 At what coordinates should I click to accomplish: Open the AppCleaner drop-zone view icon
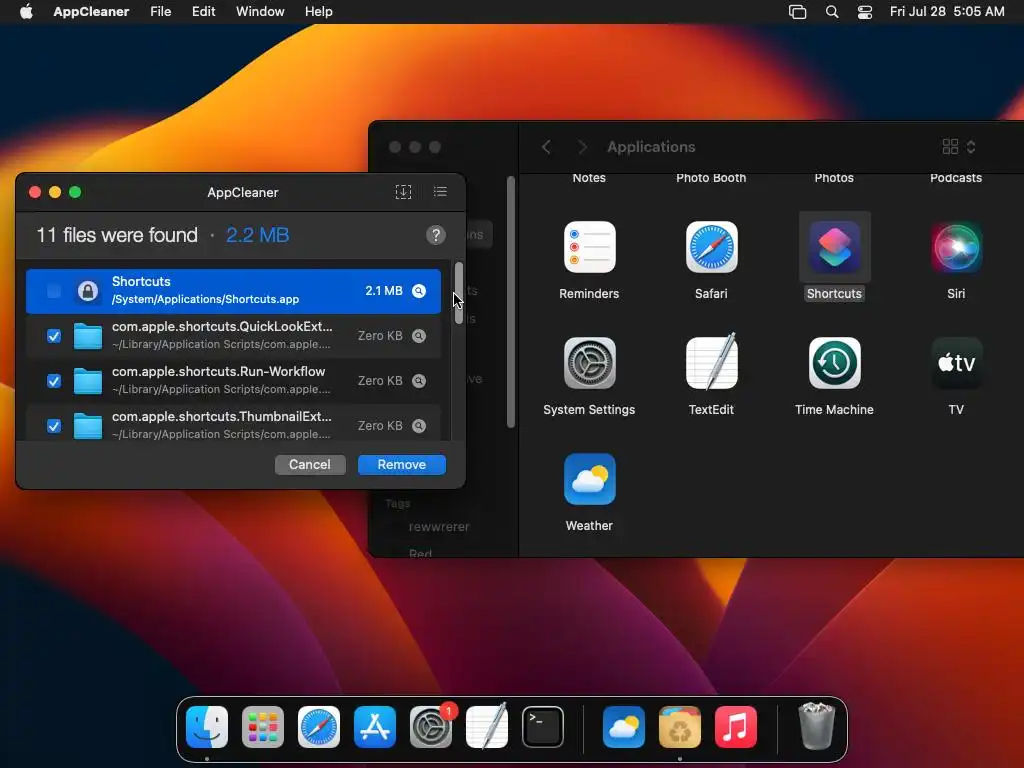coord(403,192)
